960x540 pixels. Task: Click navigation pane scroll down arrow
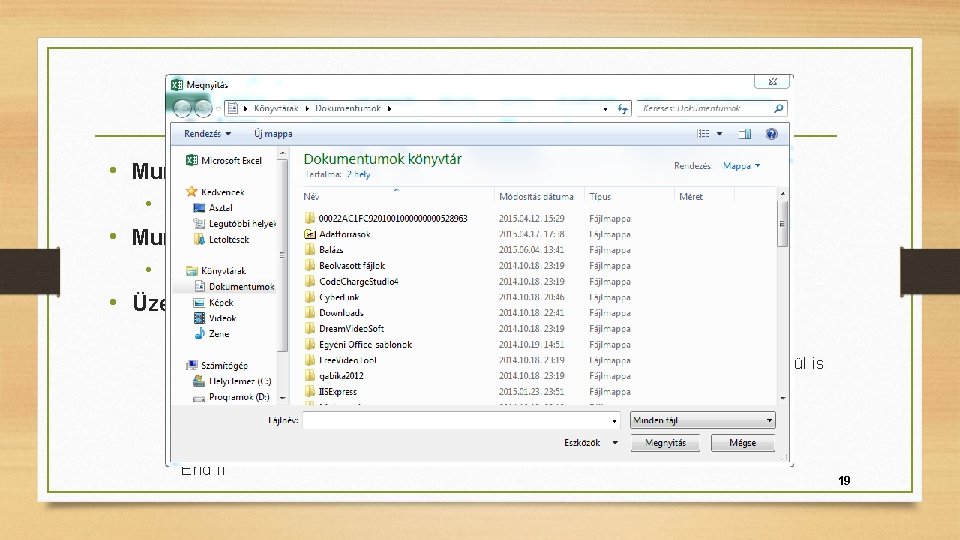[x=282, y=398]
